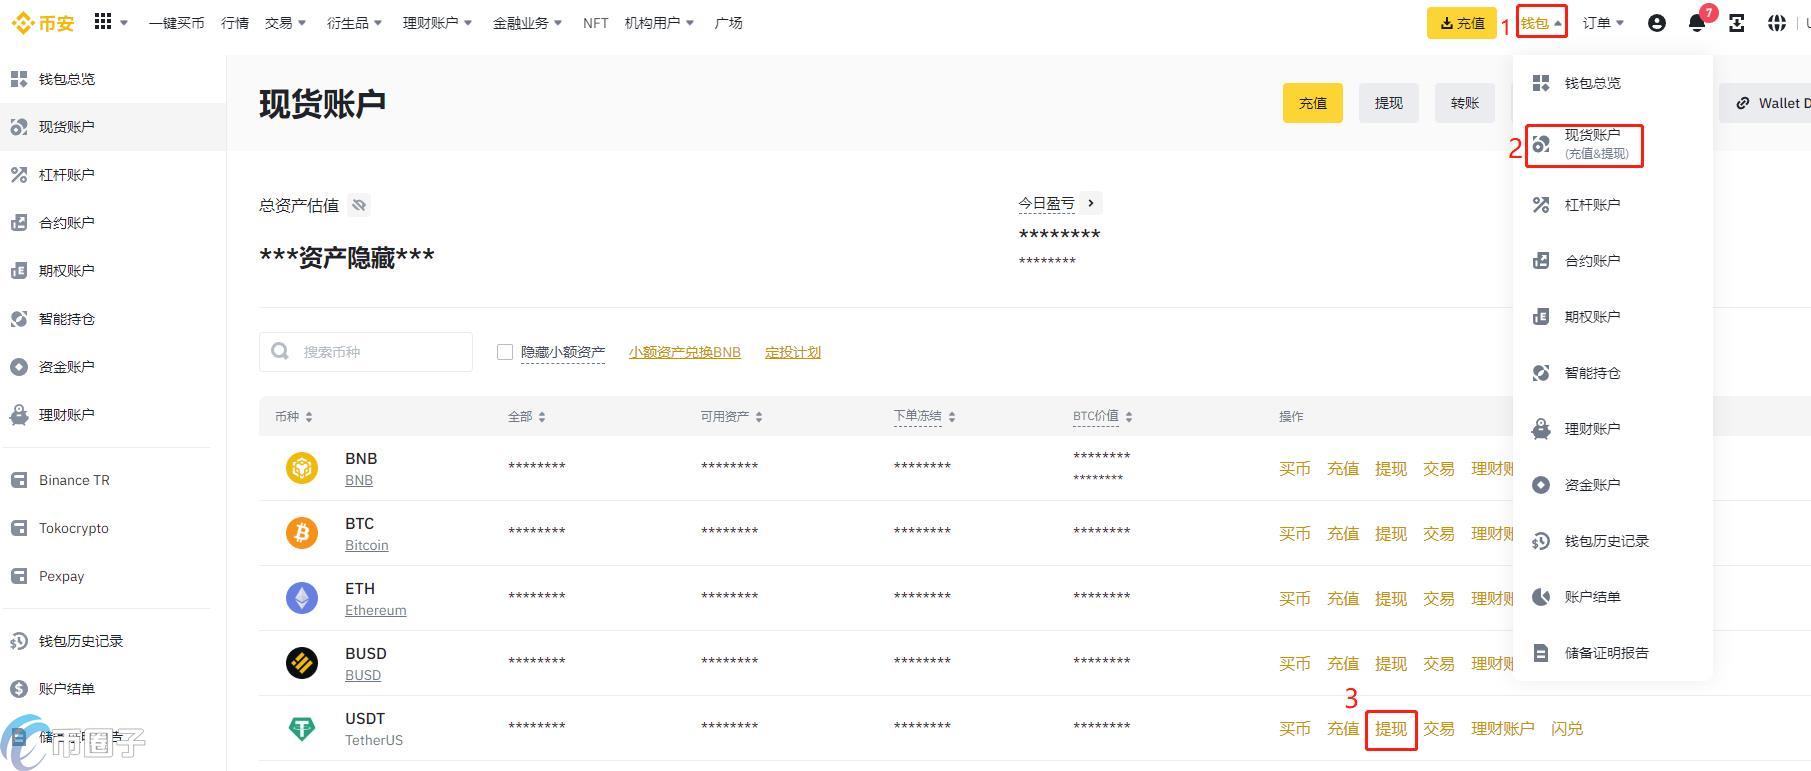Click Tokocrypto icon in sidebar
Viewport: 1811px width, 771px height.
(x=19, y=528)
